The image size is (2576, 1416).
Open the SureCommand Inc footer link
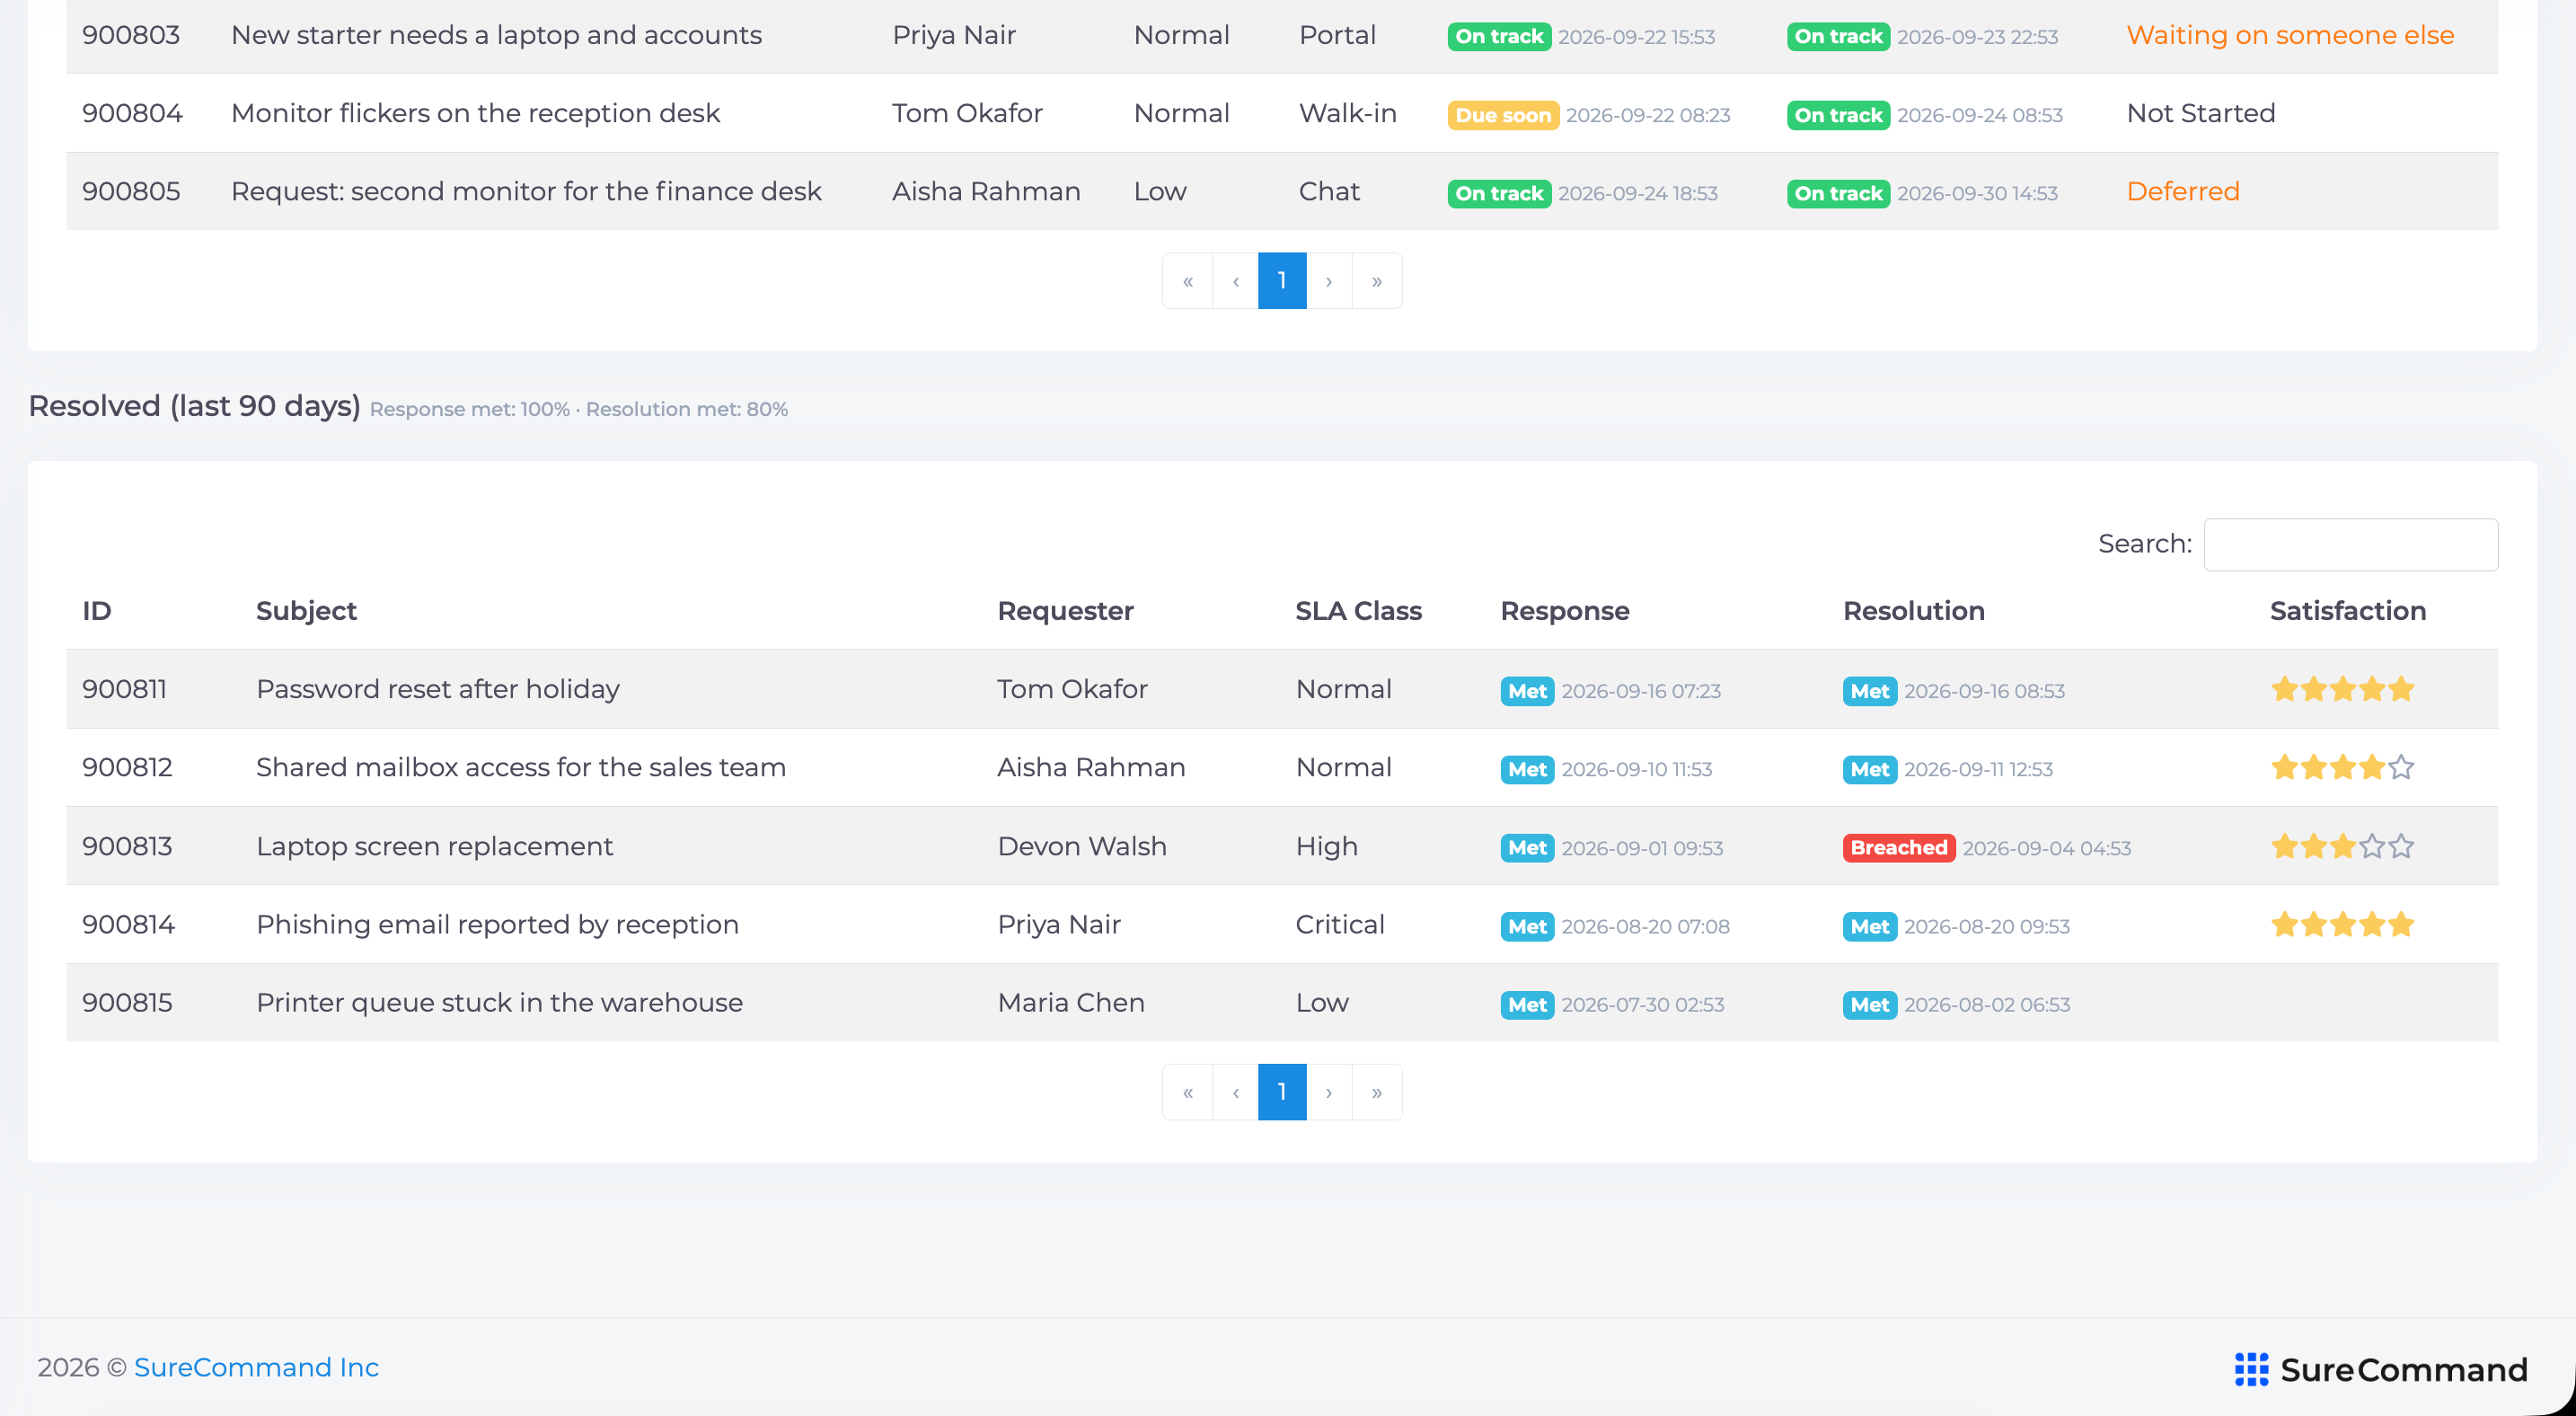[256, 1367]
